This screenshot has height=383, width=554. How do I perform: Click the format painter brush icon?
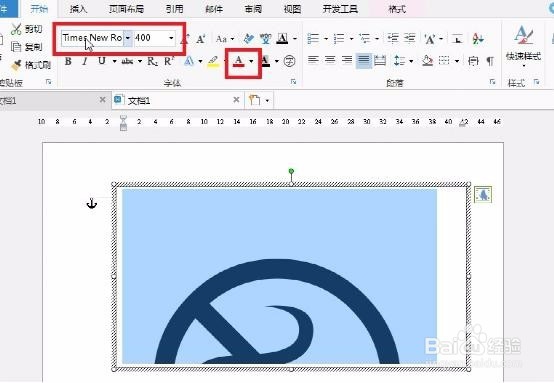[16, 65]
